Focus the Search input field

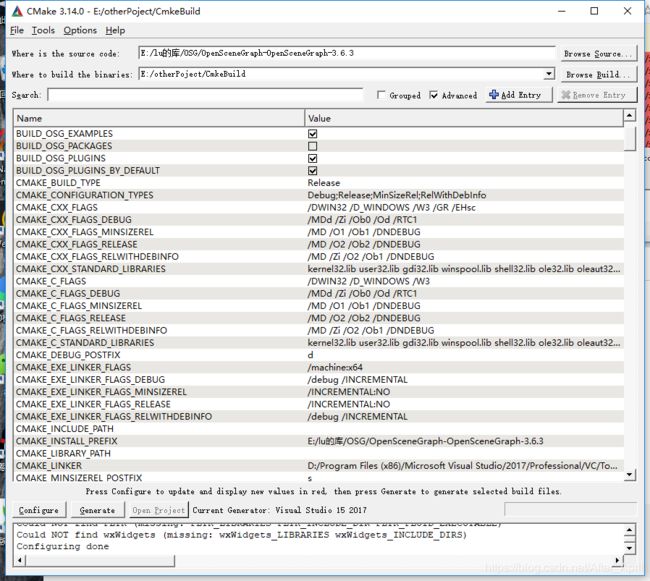(x=205, y=95)
